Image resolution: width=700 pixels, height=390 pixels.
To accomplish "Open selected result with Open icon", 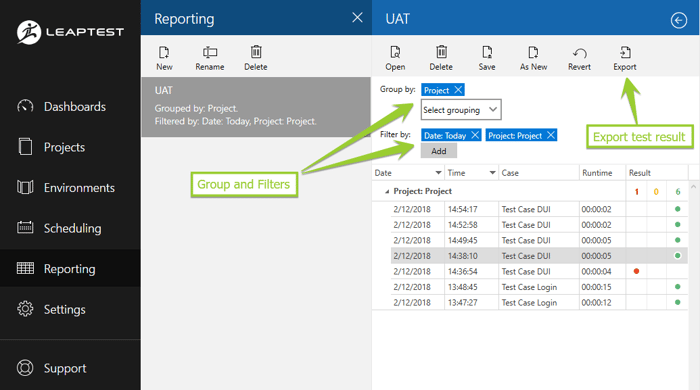I will point(395,58).
